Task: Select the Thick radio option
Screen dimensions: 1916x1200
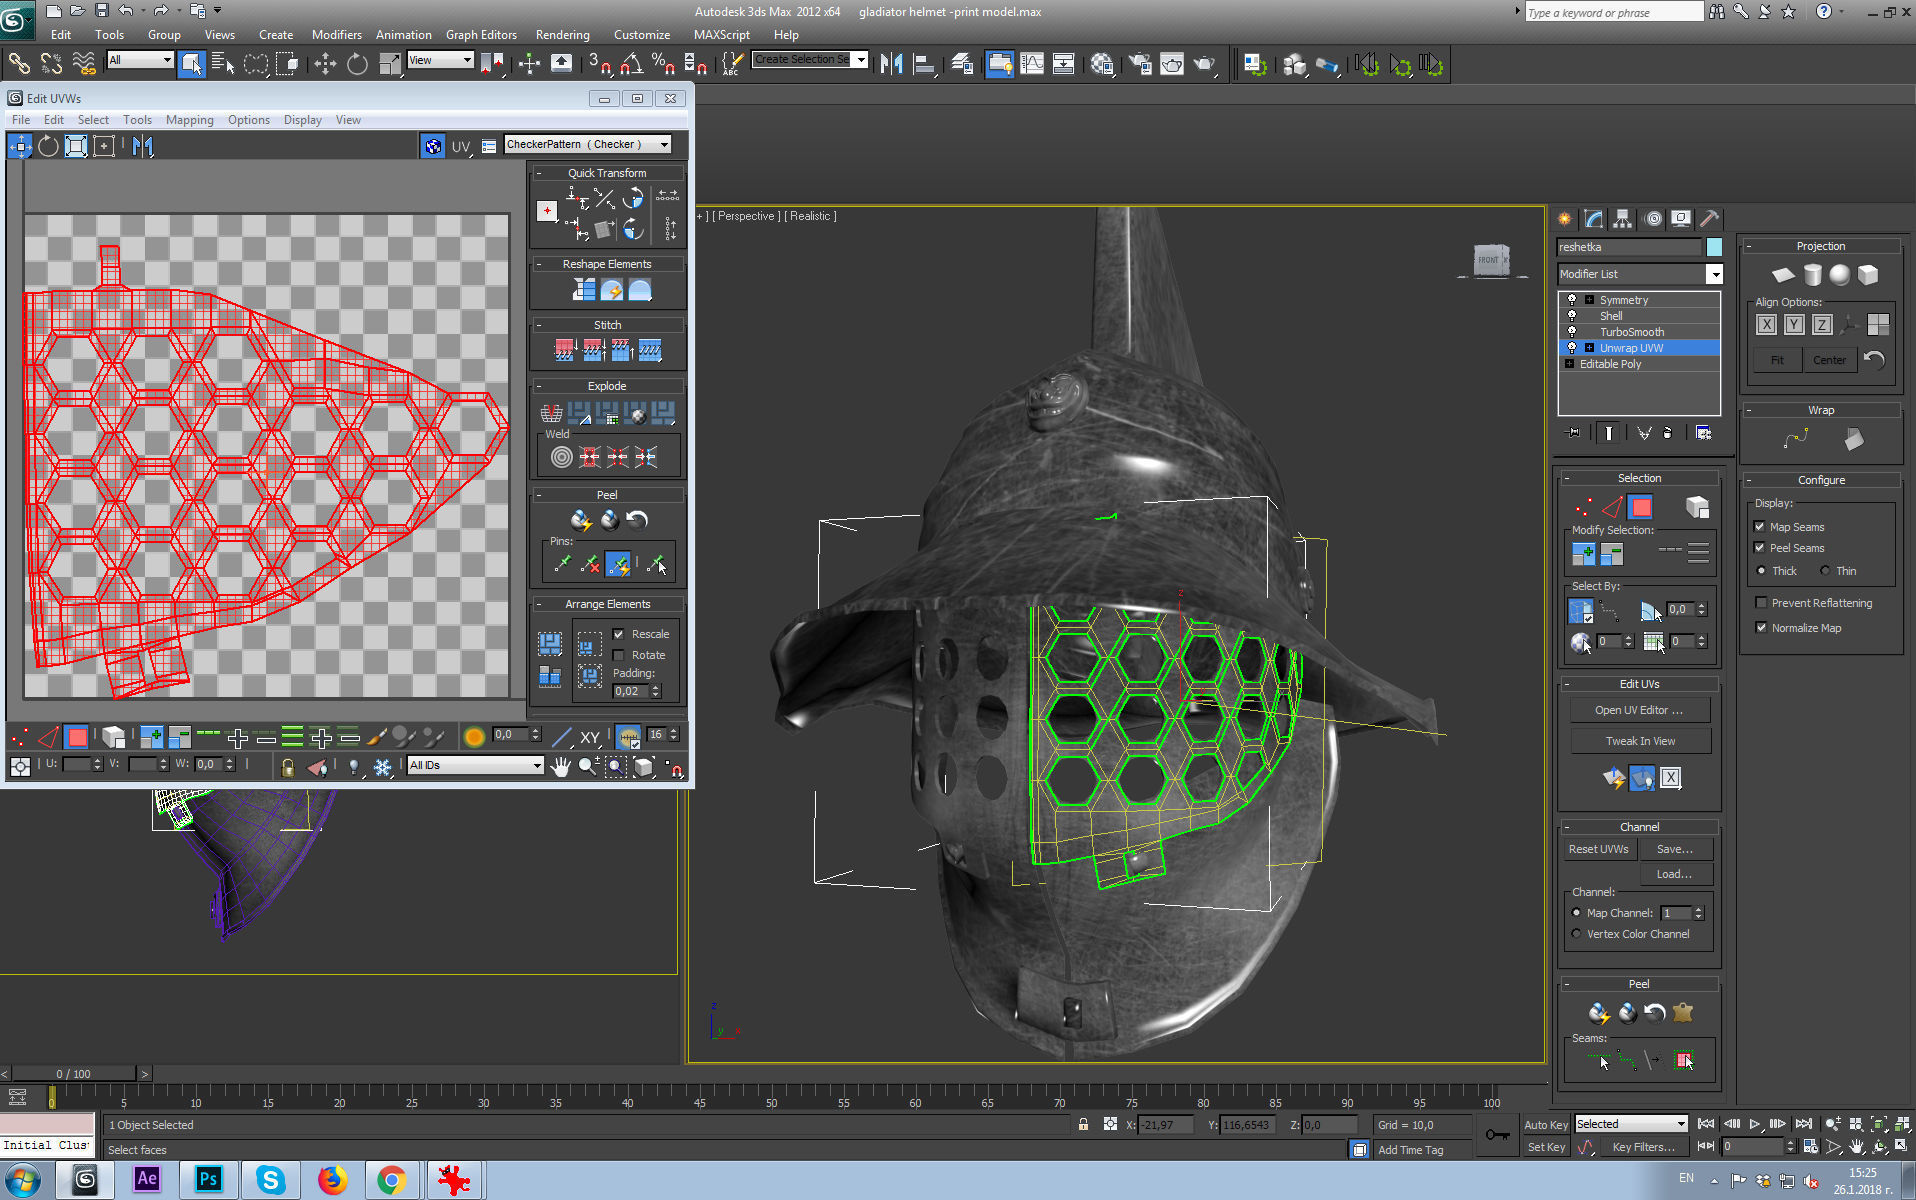Action: [1761, 571]
